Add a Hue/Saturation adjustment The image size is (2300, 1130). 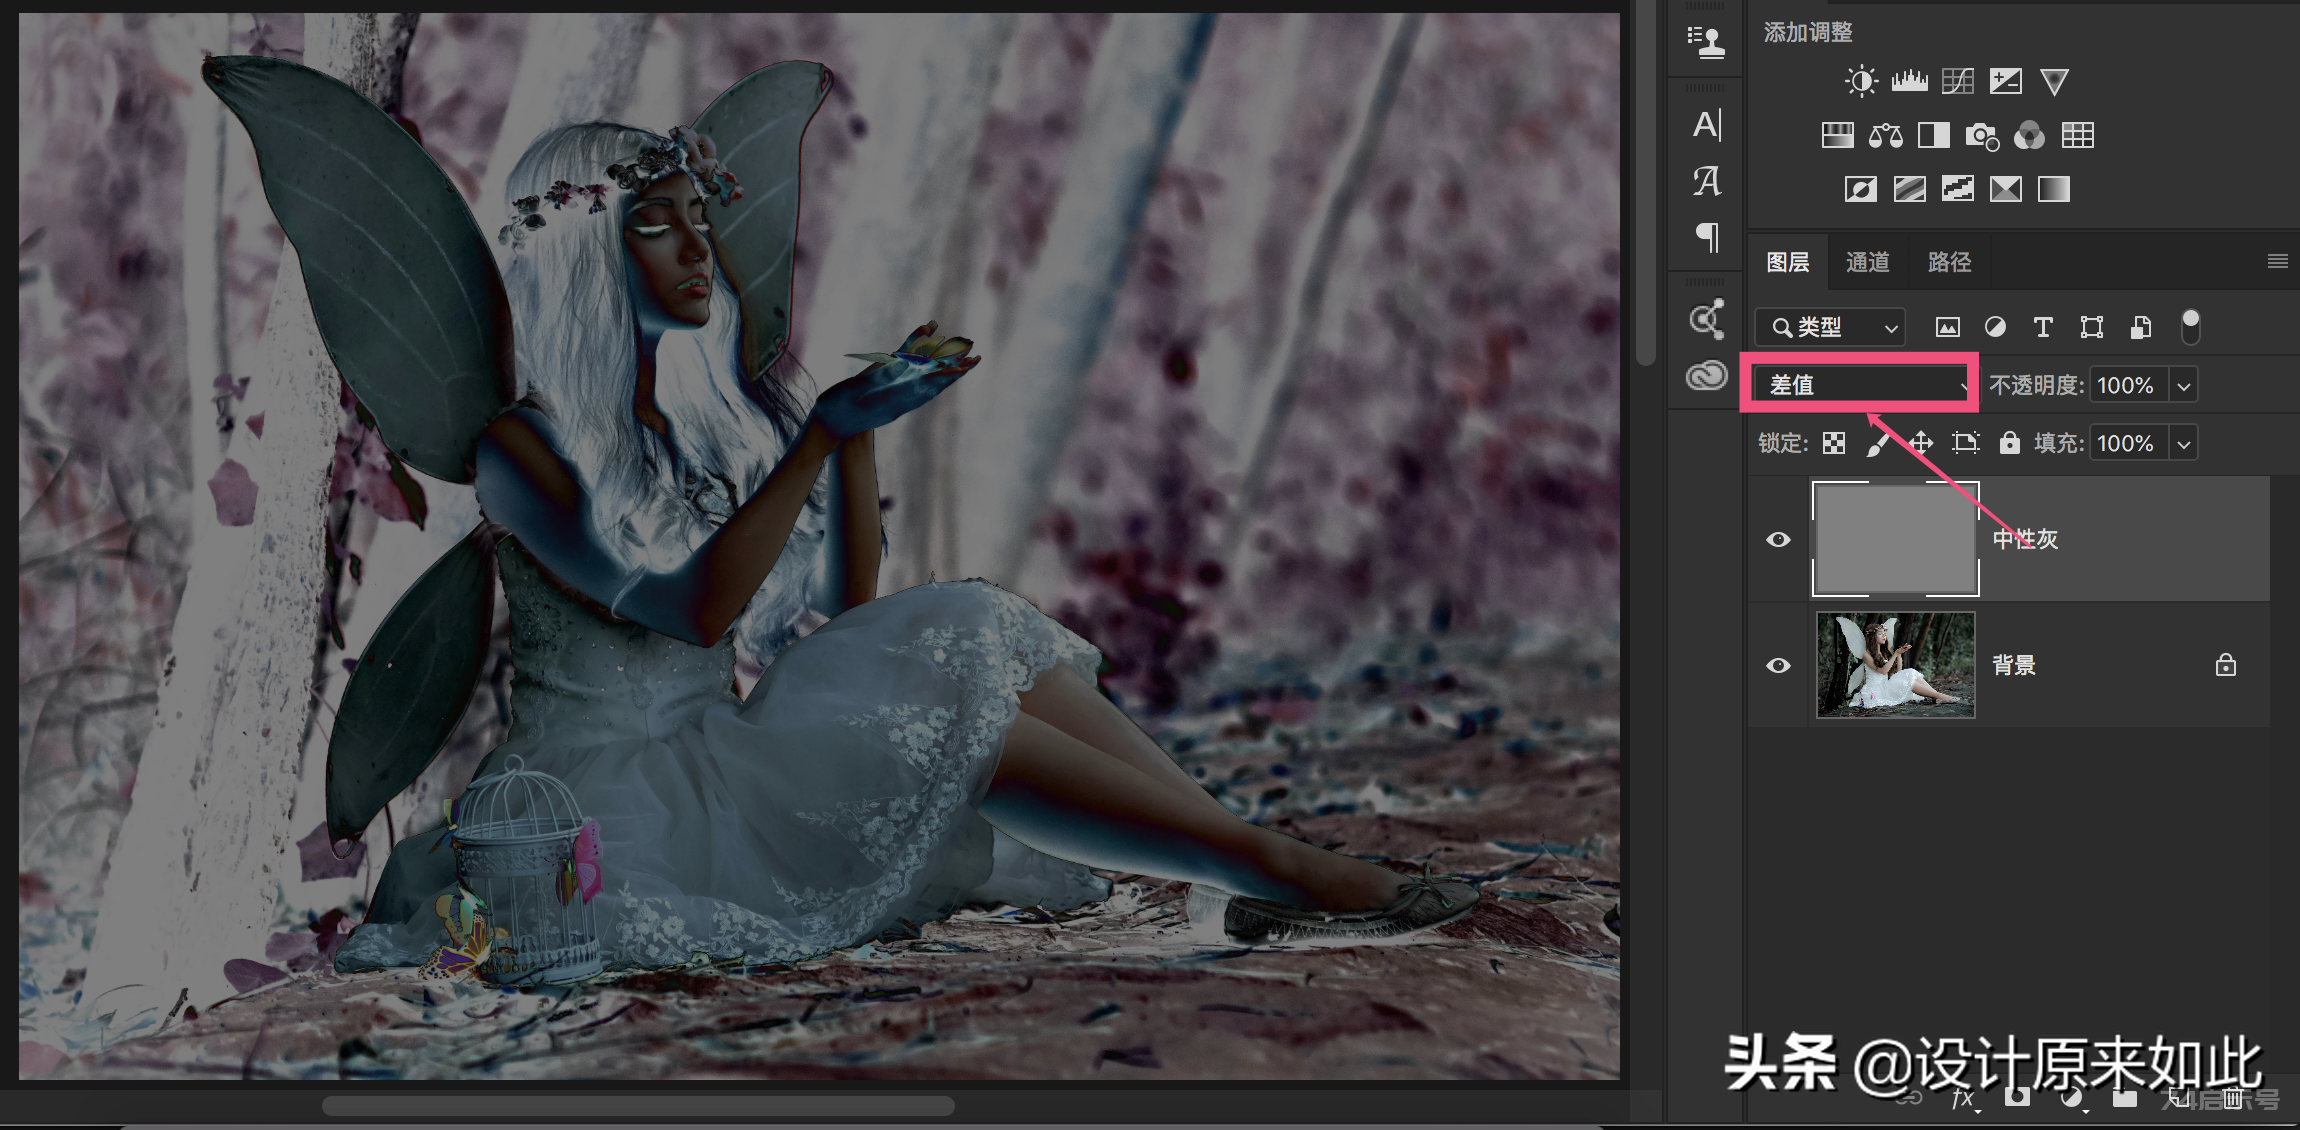click(x=1837, y=135)
